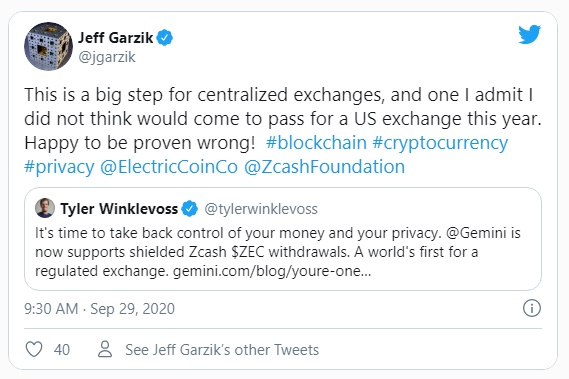Screen dimensions: 569x379
Task: Open Jeff Garzik's cube avatar
Action: click(x=48, y=46)
